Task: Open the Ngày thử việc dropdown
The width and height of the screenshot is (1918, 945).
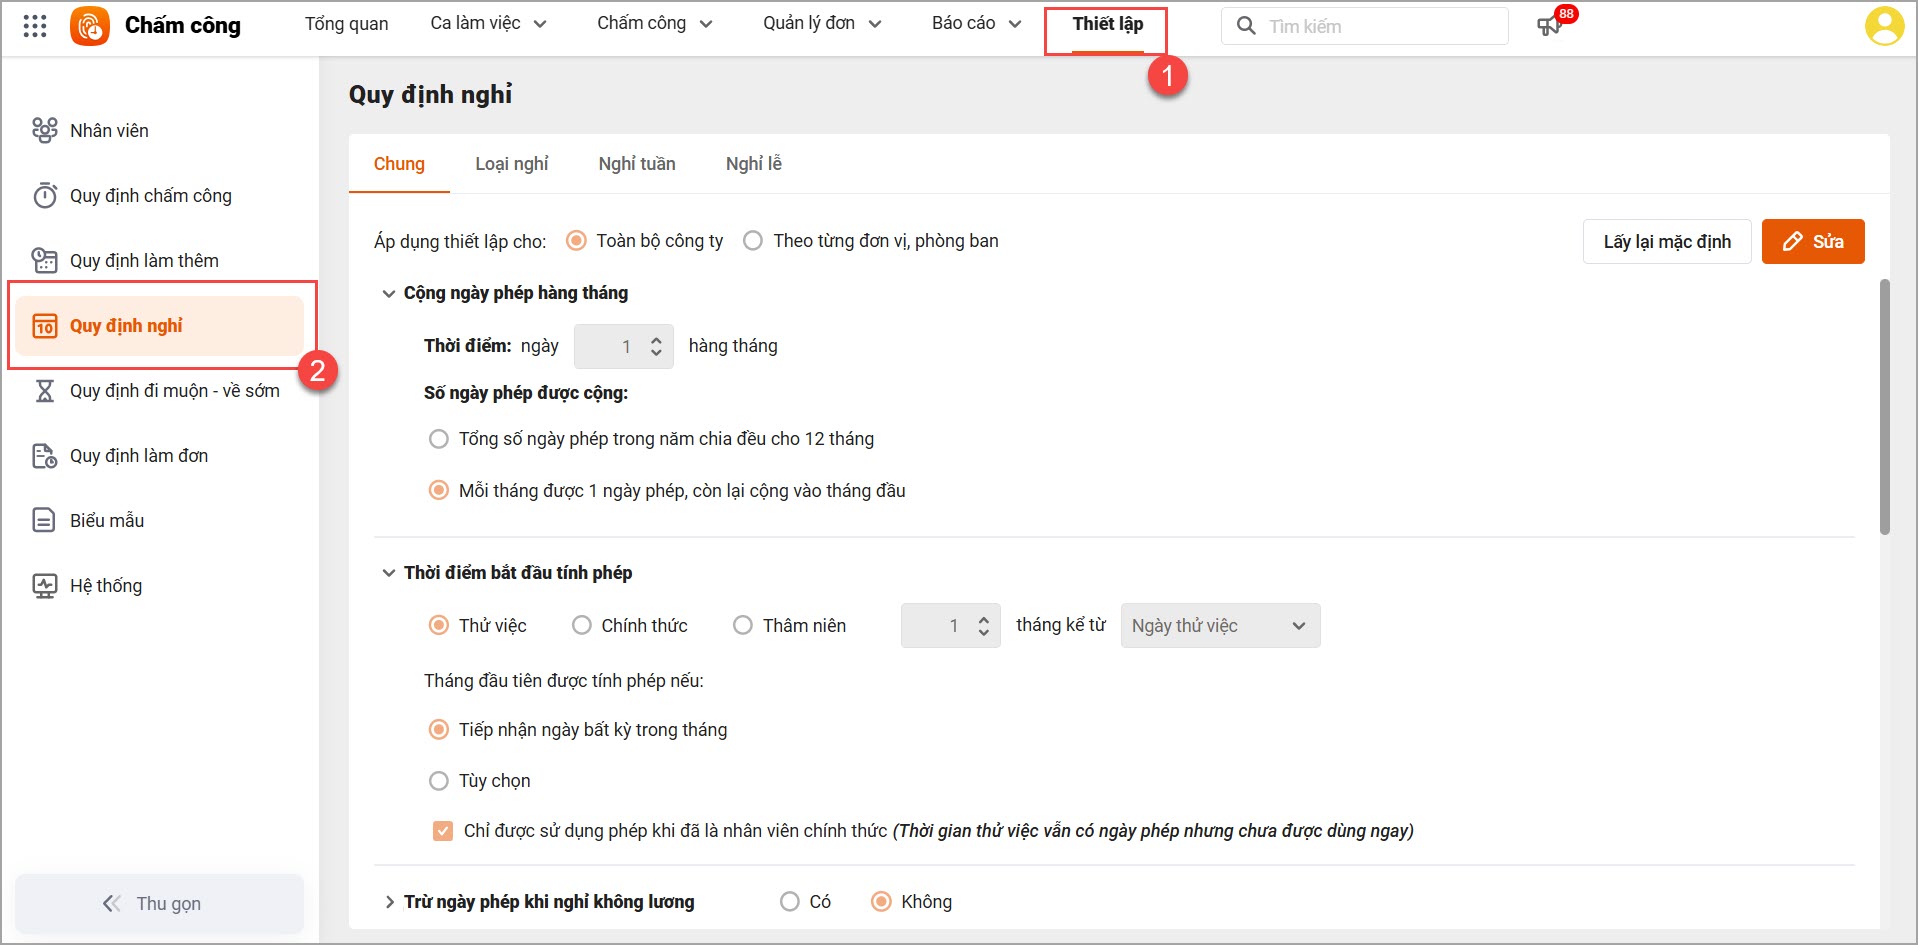Action: point(1219,626)
